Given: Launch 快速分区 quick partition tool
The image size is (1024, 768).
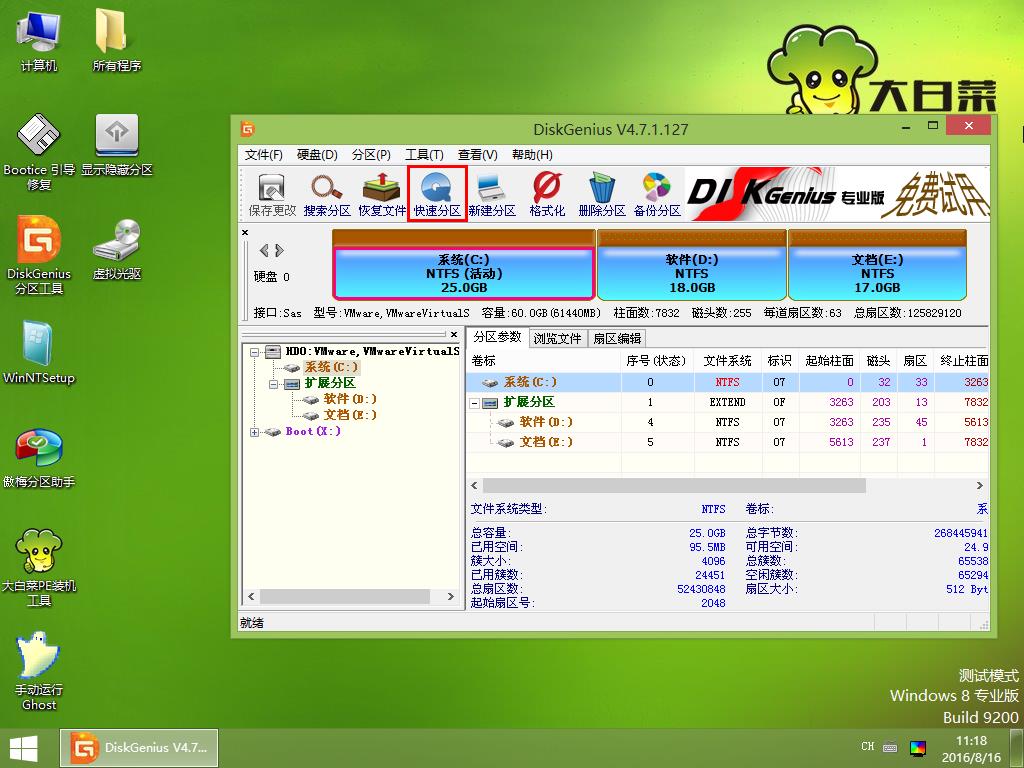Looking at the screenshot, I should click(437, 194).
